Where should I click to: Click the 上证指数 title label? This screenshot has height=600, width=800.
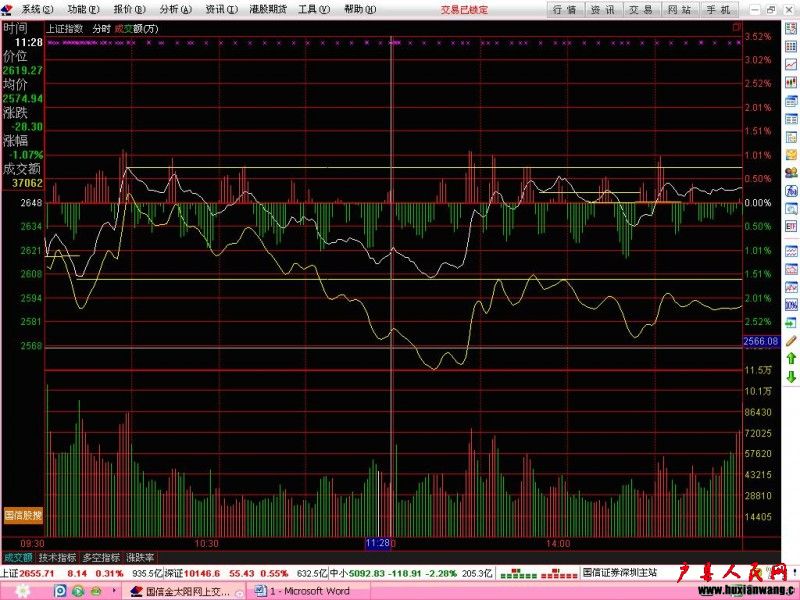click(65, 29)
